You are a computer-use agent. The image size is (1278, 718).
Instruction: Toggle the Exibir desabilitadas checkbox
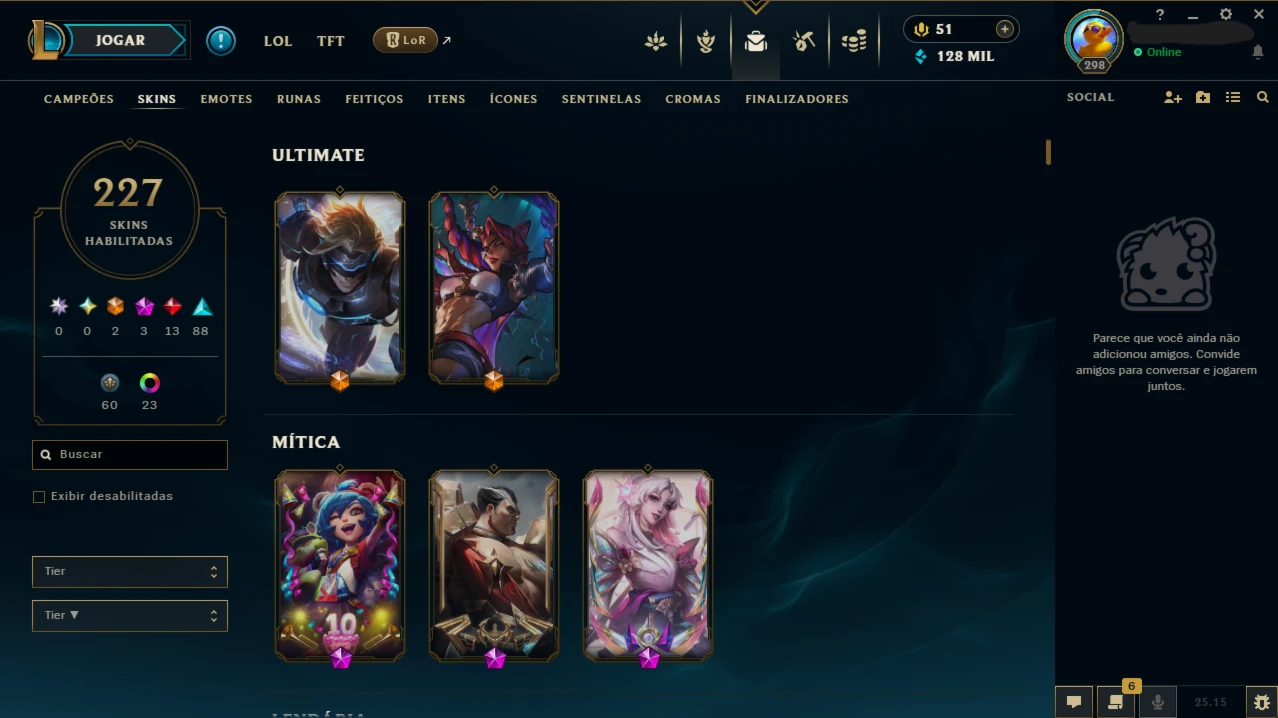39,497
